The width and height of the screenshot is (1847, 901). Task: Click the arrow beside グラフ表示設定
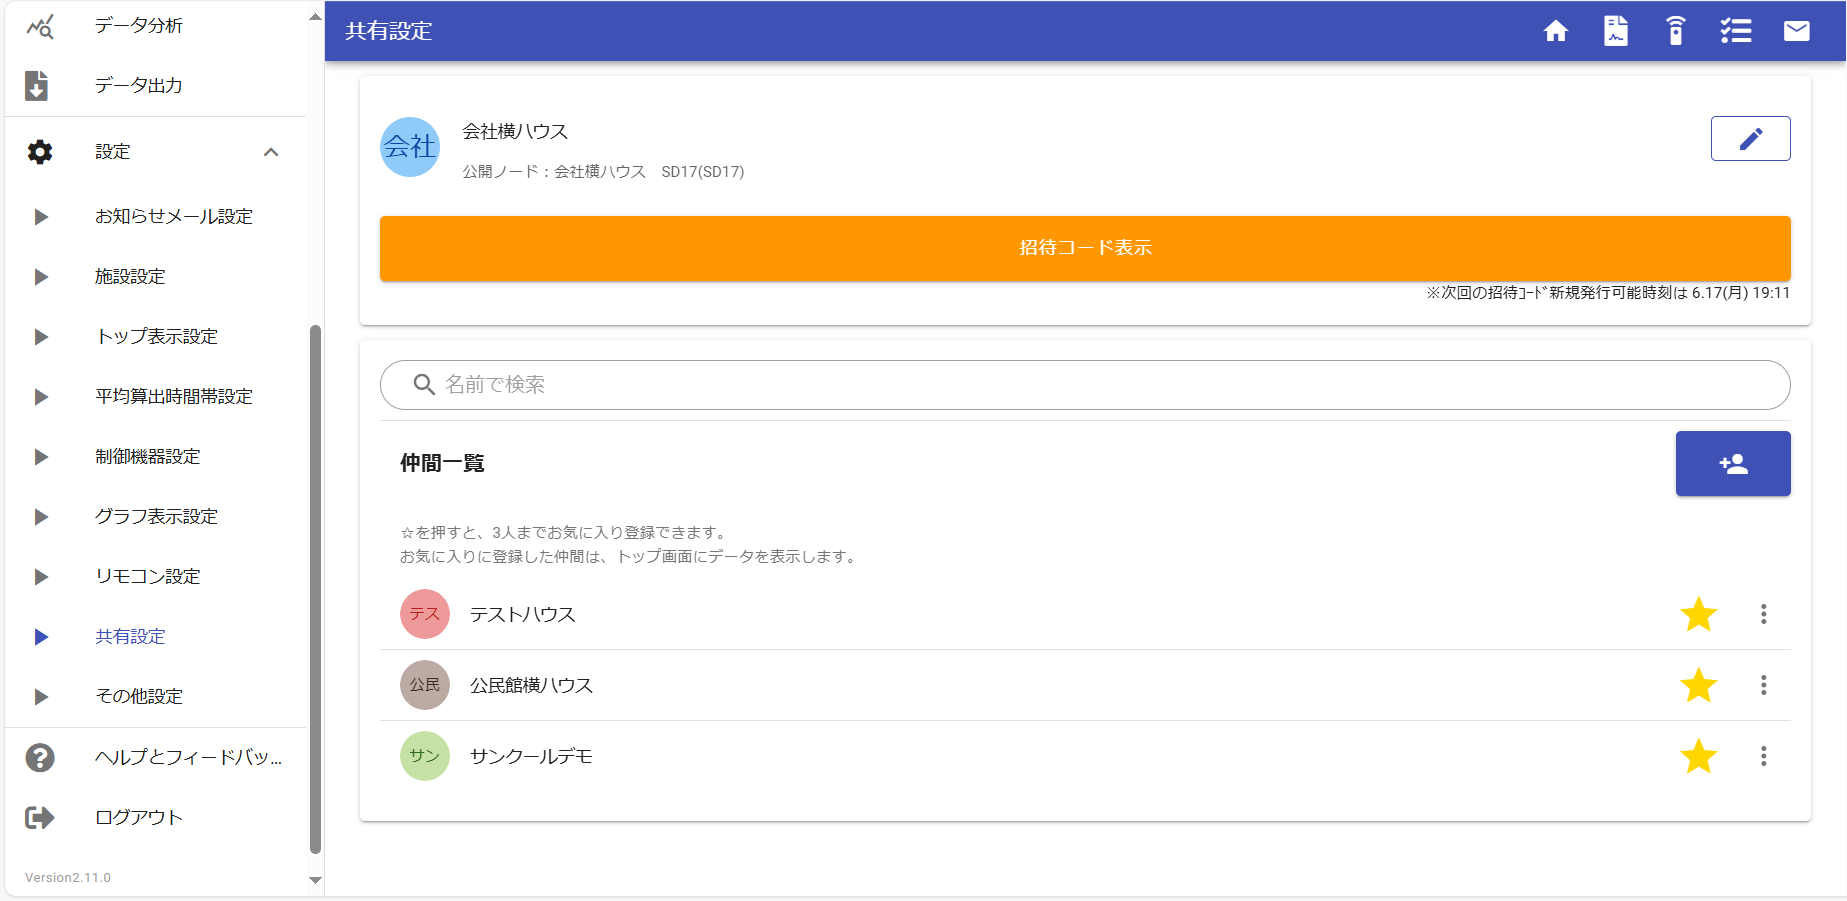[x=41, y=517]
